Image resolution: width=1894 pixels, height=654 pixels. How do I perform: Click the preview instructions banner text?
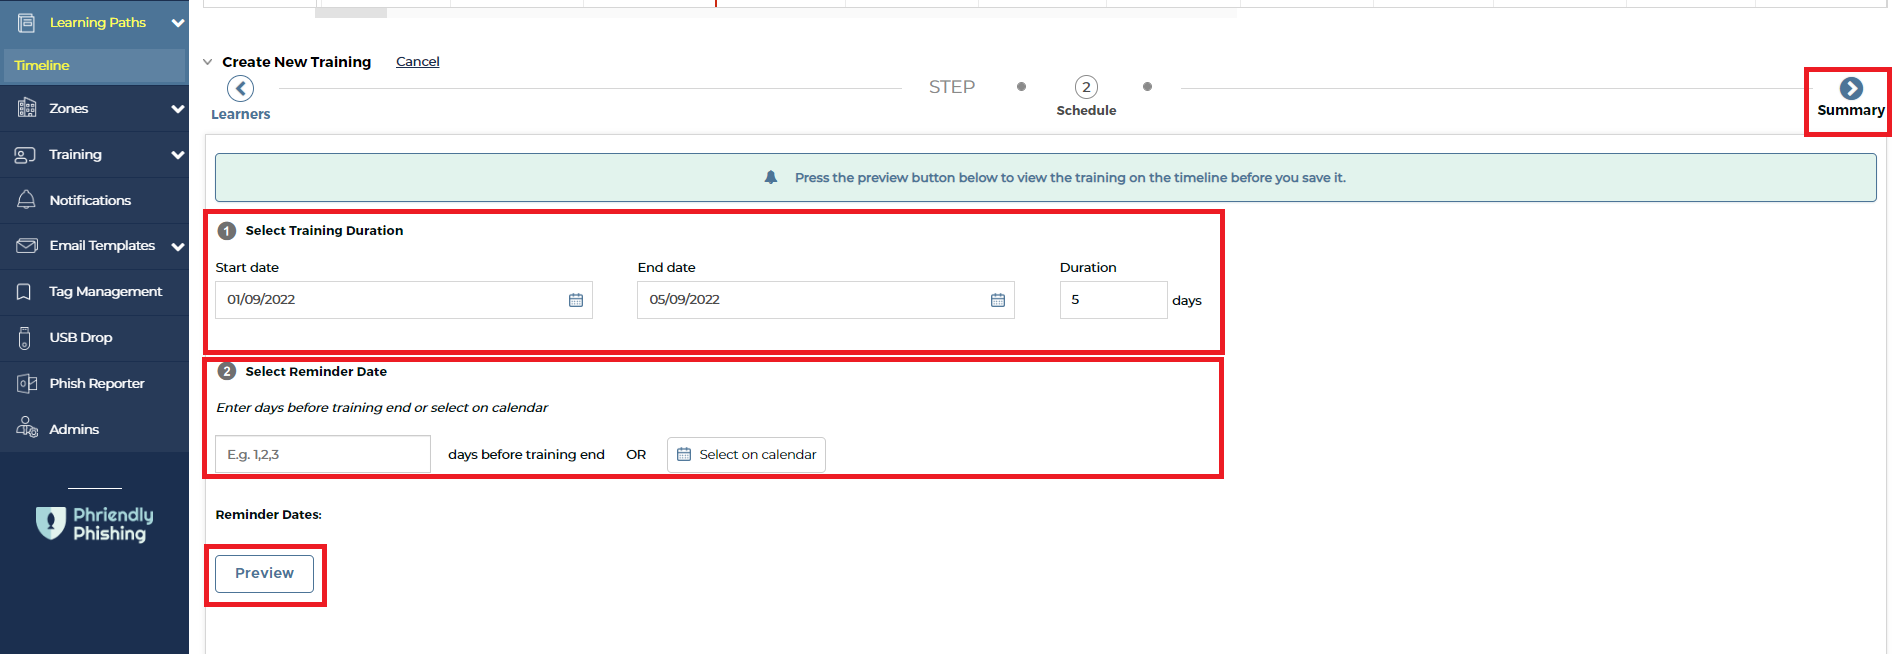coord(1070,177)
